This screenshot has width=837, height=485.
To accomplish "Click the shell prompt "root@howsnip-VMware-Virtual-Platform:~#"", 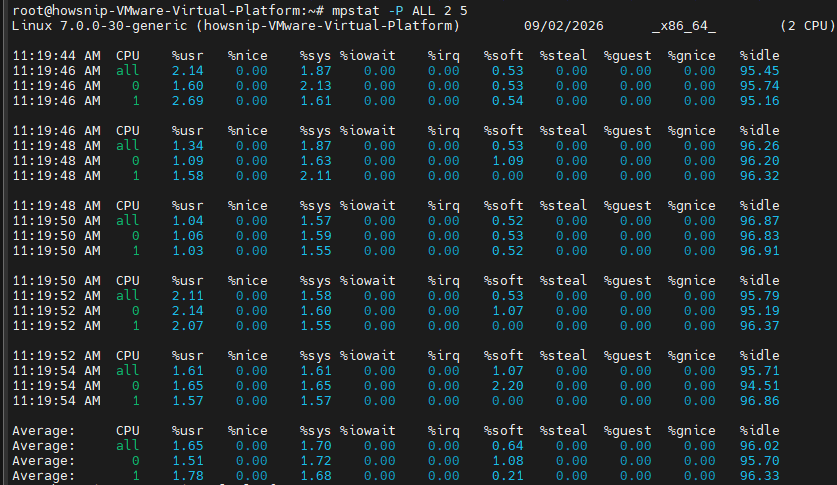I will click(168, 11).
